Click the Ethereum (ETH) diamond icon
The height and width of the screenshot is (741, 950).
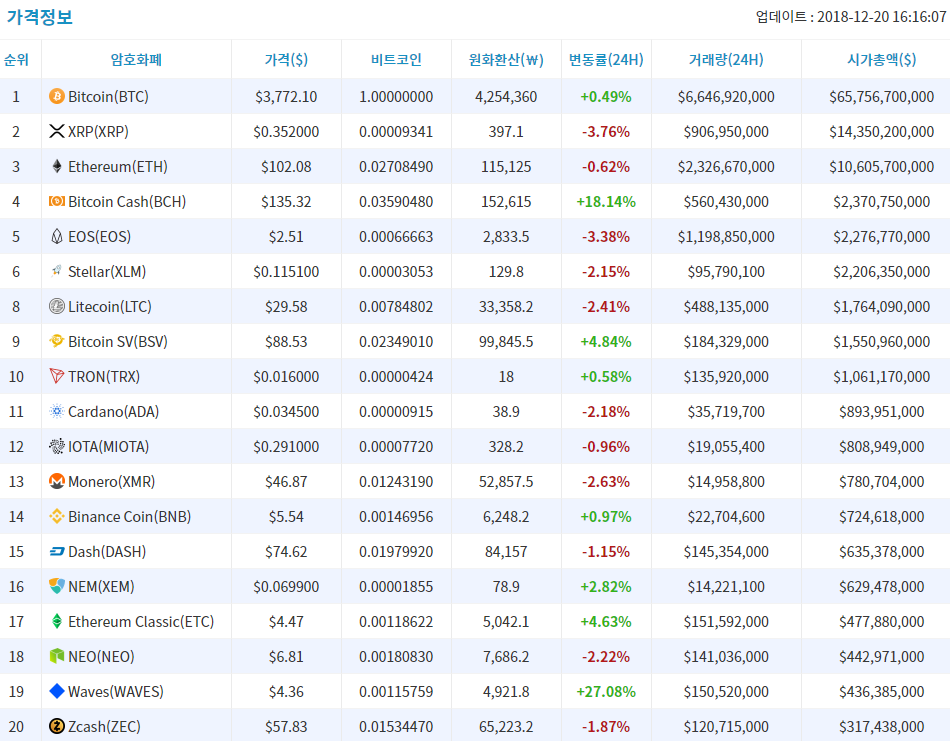56,167
